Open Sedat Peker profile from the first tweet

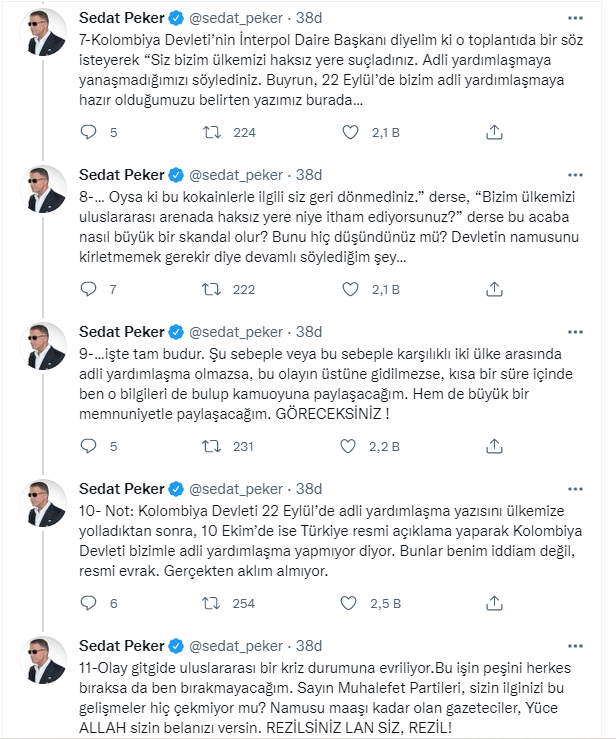tap(121, 18)
